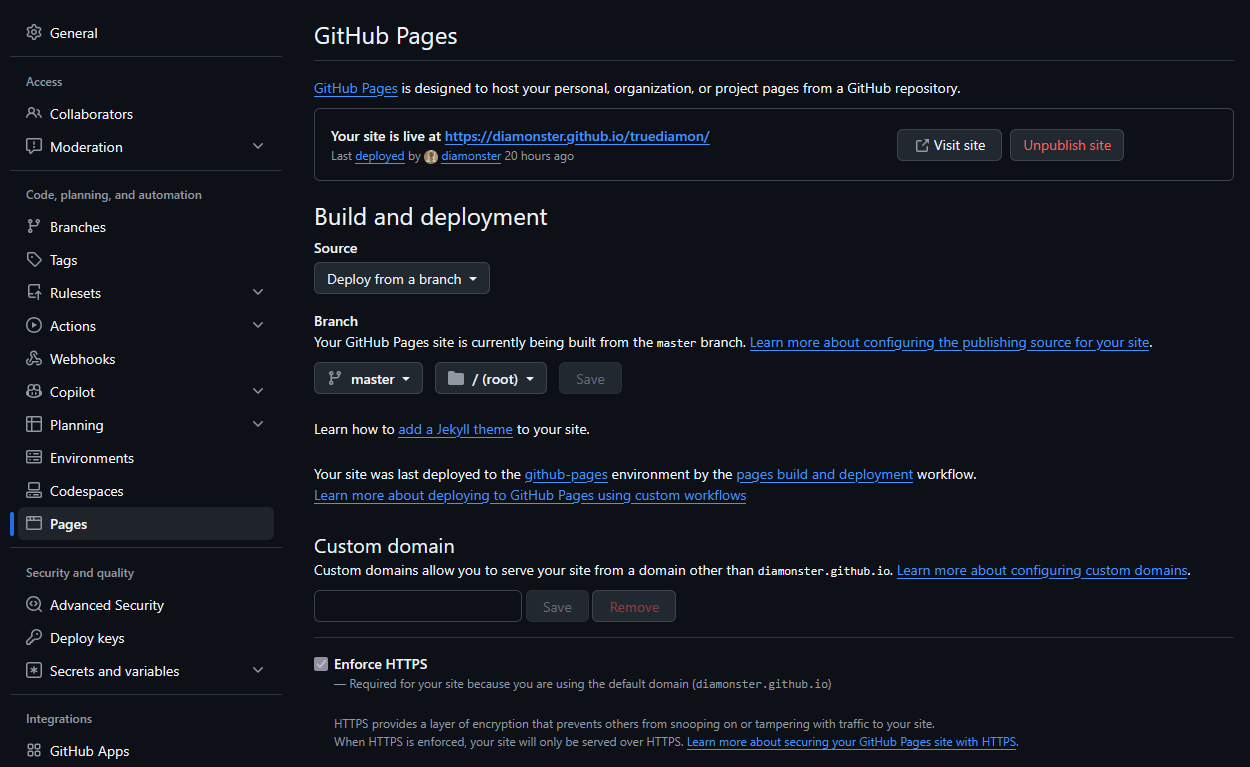Open the live site URL link
Image resolution: width=1250 pixels, height=767 pixels.
pyautogui.click(x=577, y=136)
